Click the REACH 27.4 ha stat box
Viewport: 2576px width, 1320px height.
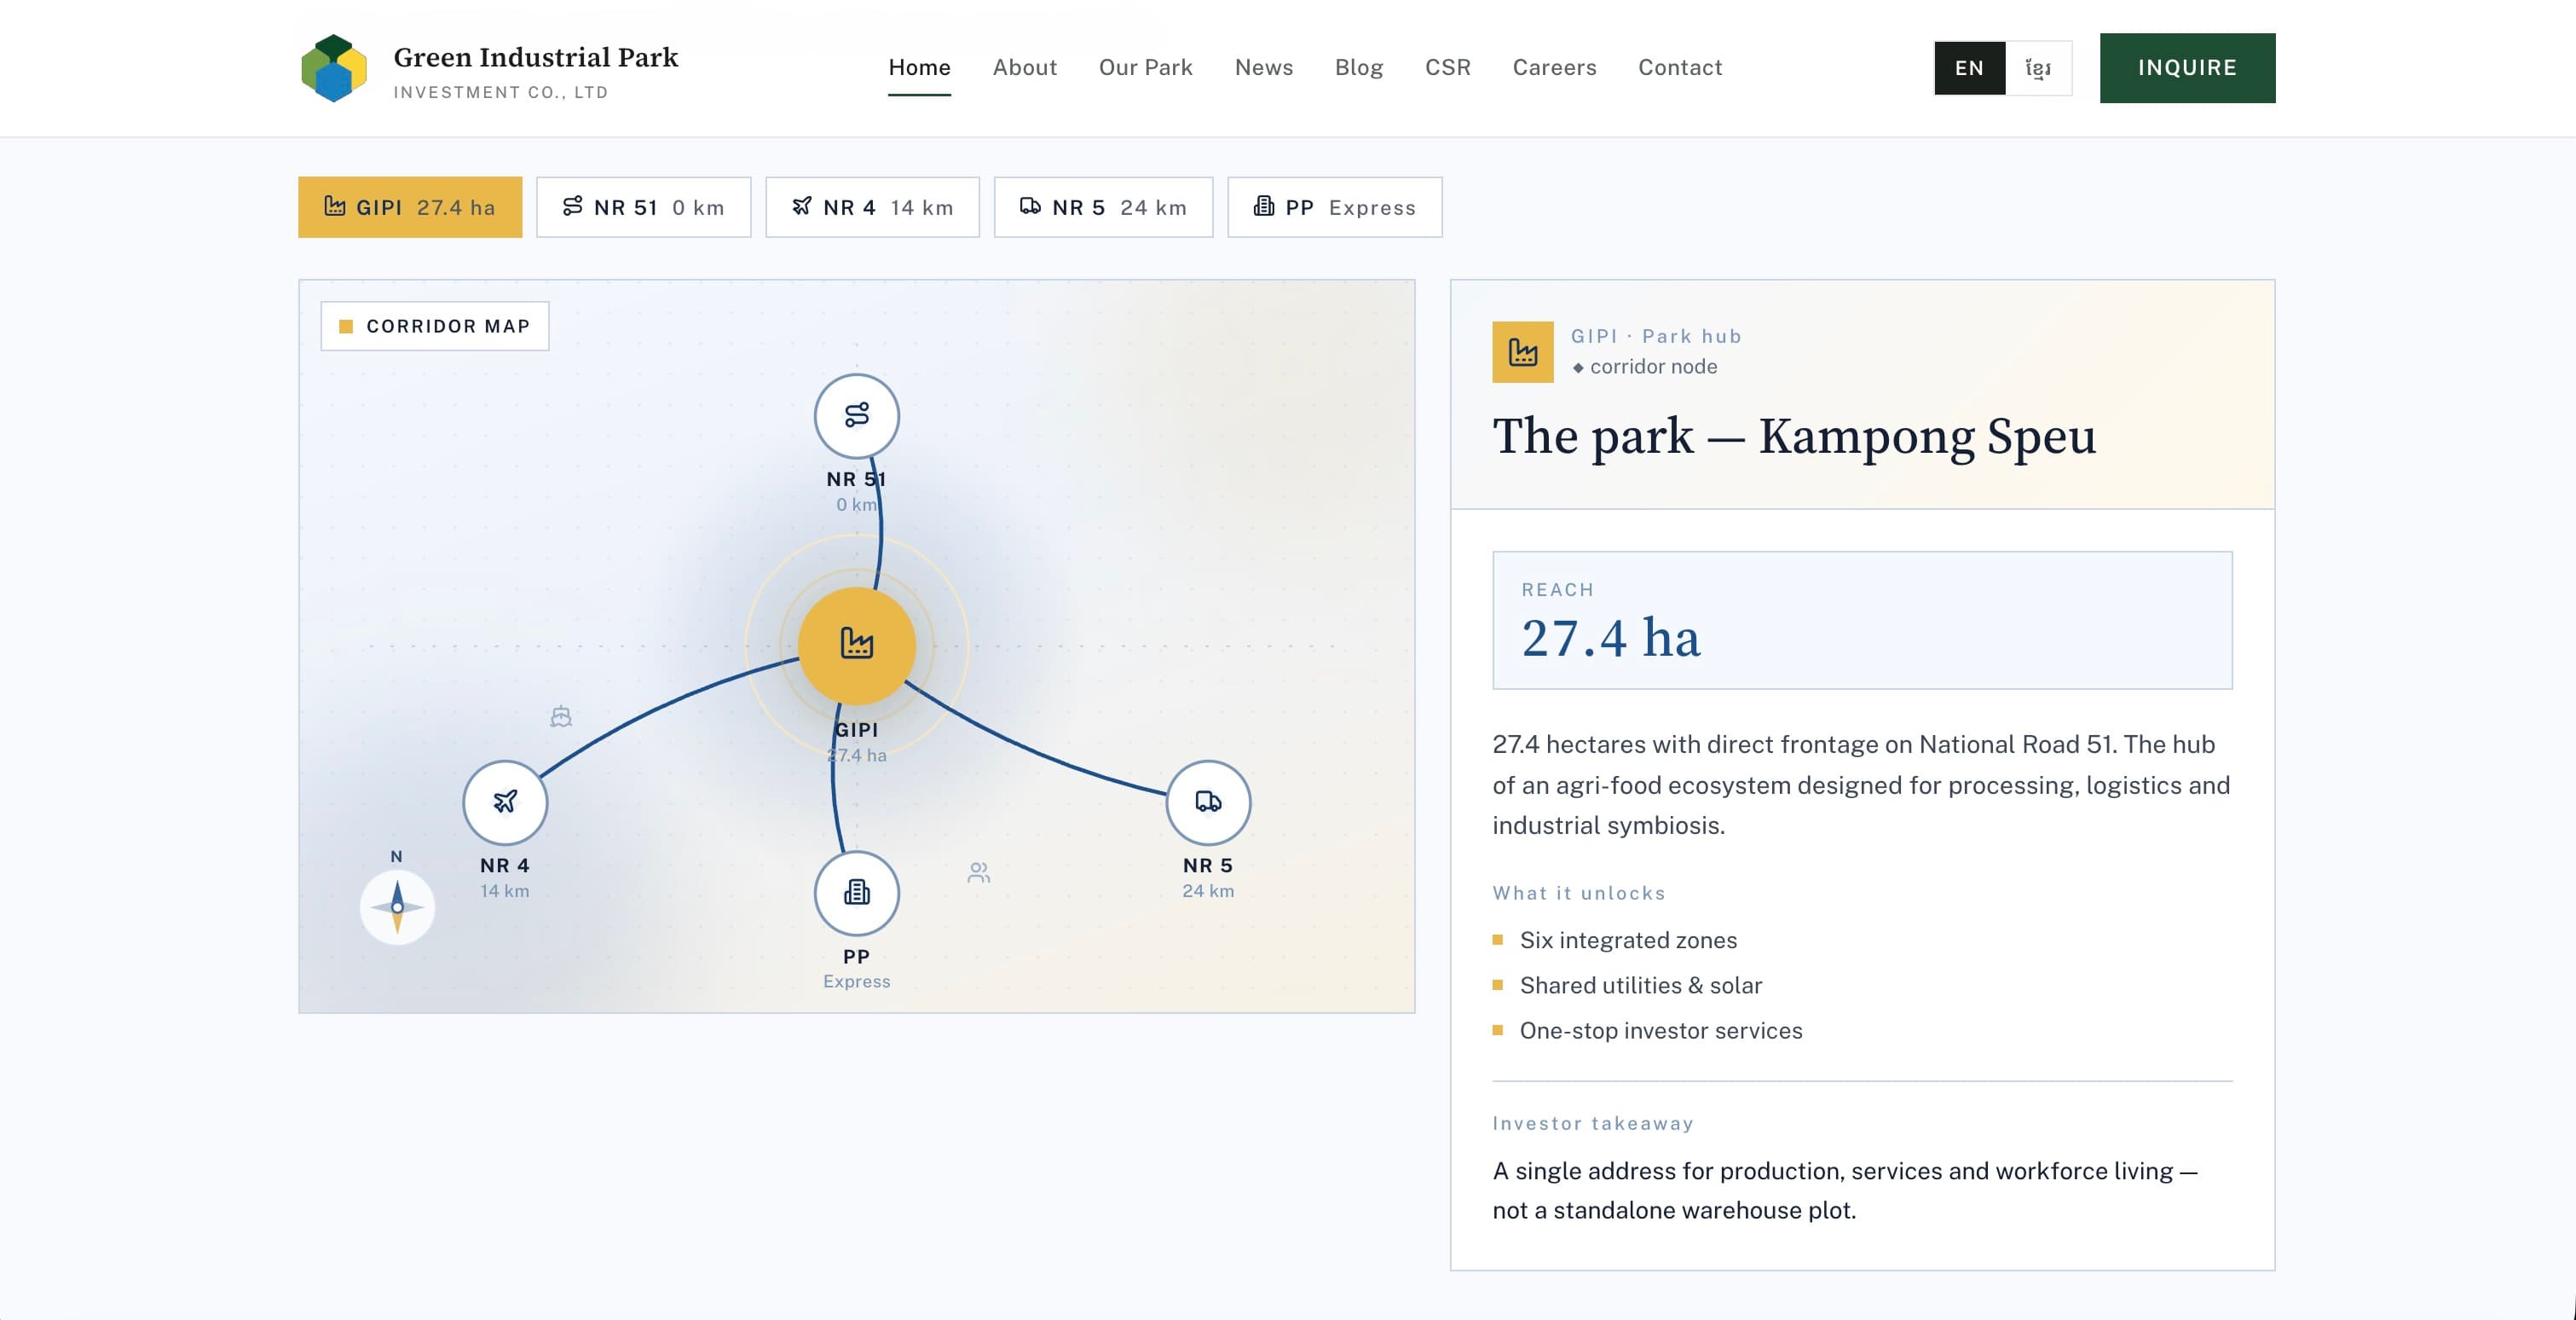(x=1861, y=620)
